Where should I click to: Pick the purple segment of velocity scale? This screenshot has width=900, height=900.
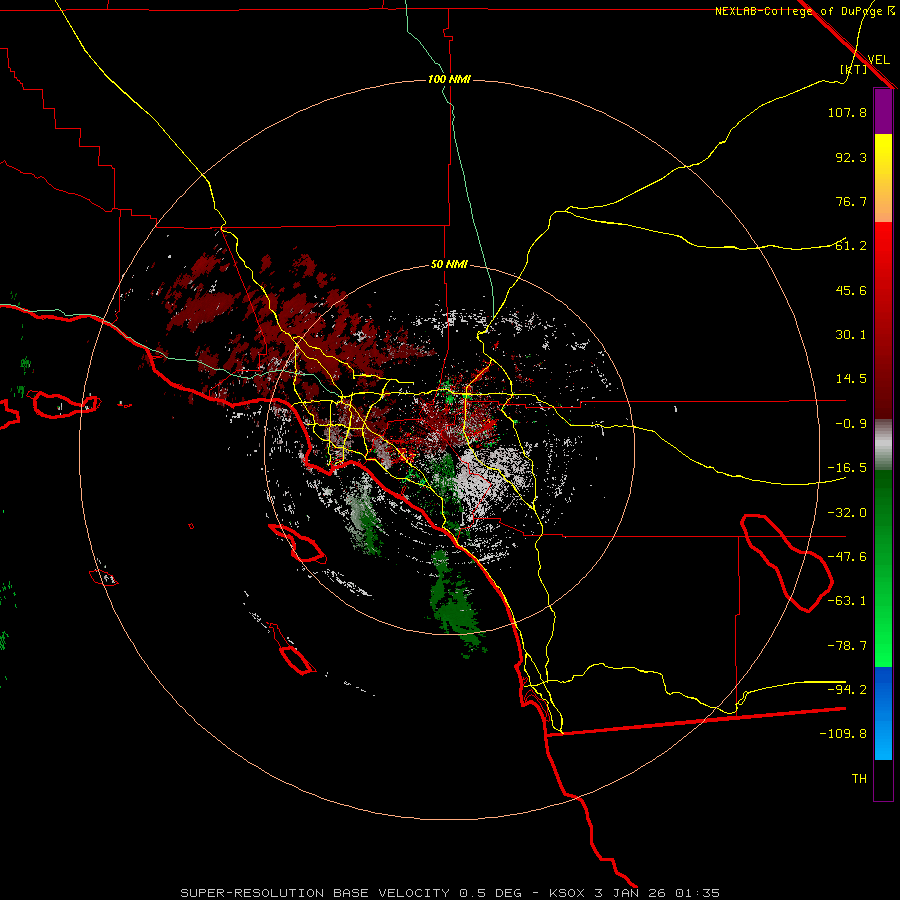[883, 111]
